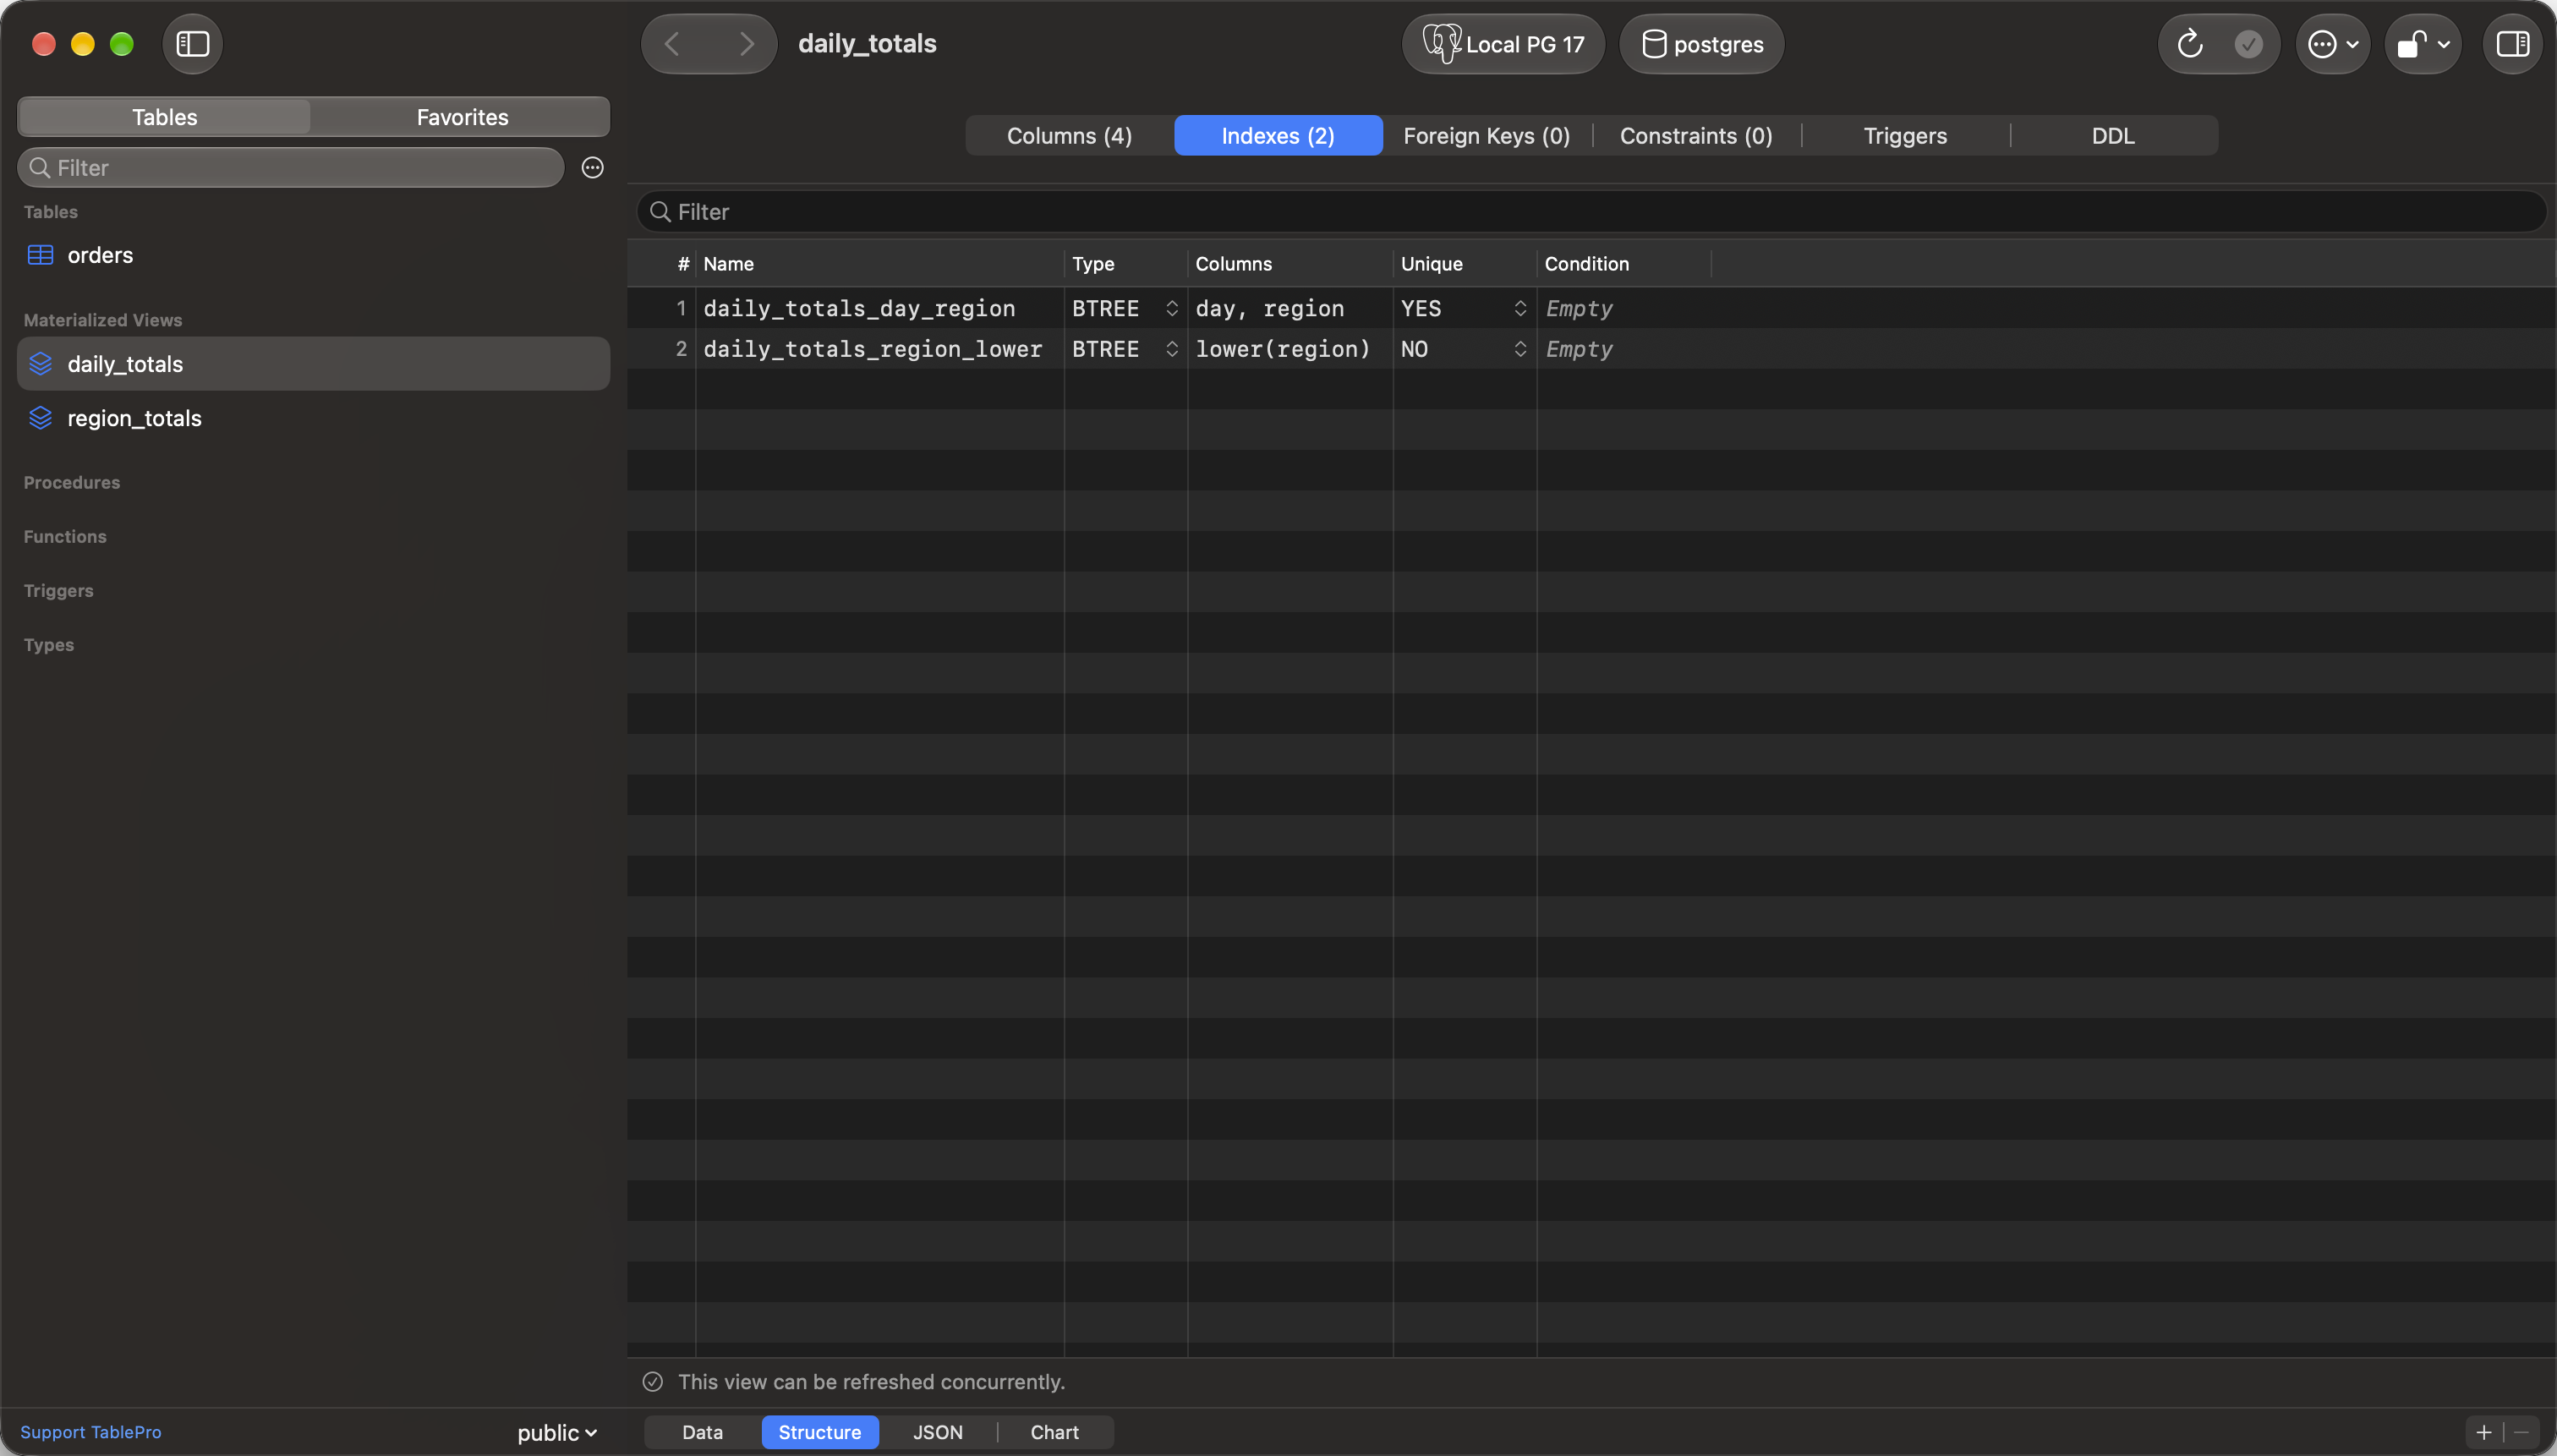Screen dimensions: 2557x1456
Task: Click the checkmark commit icon
Action: (x=2248, y=44)
